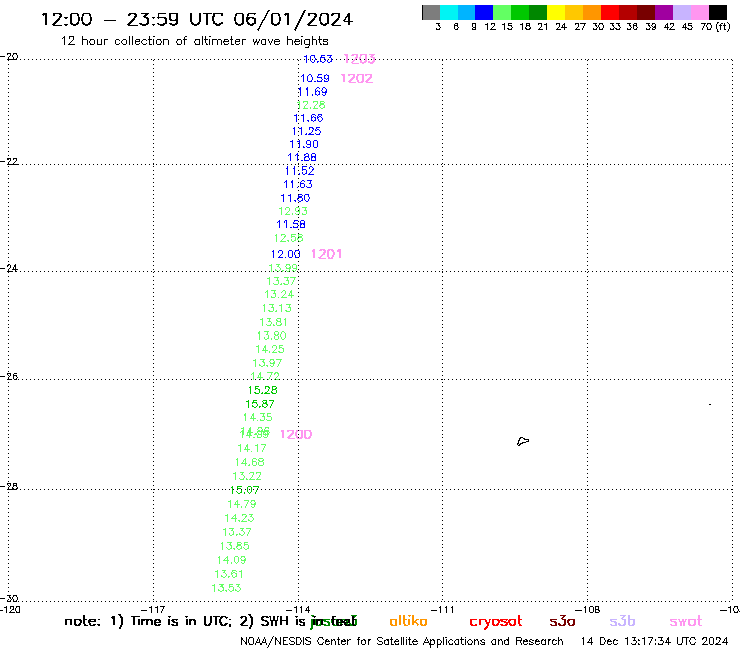Click the wave height value '15.07'
The width and height of the screenshot is (740, 650).
pos(244,490)
